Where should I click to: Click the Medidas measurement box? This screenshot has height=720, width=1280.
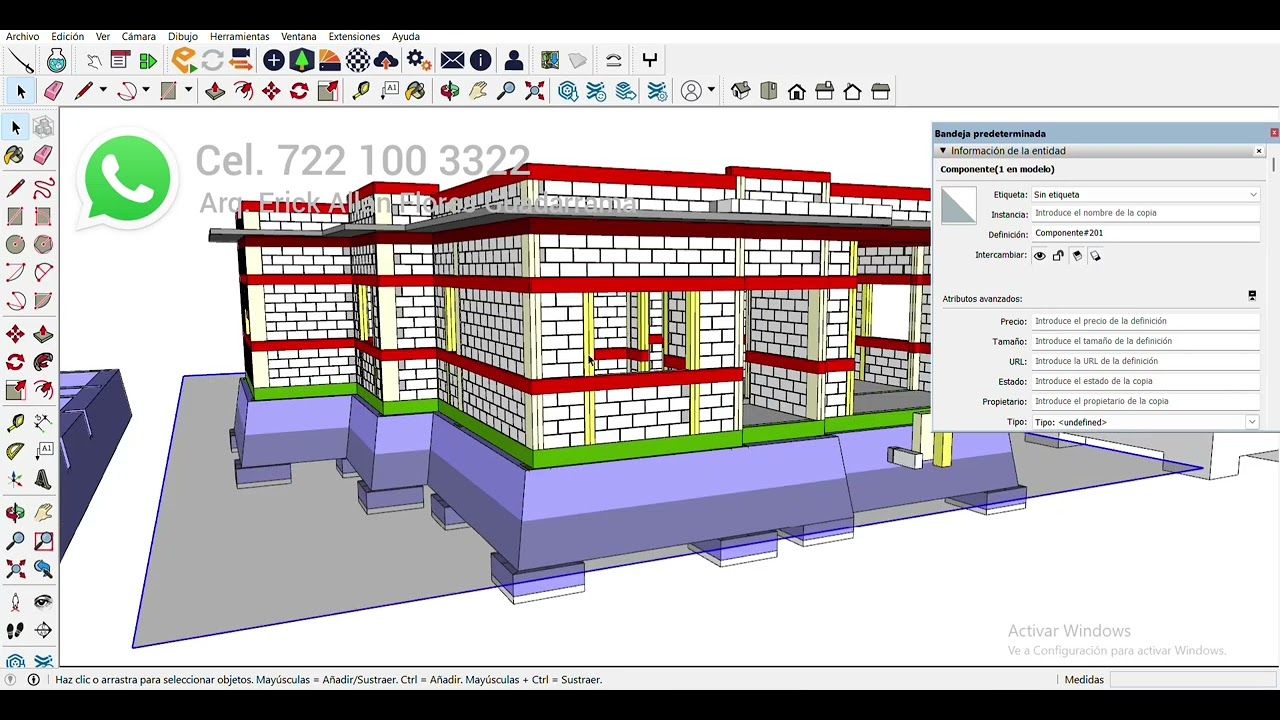coord(1193,679)
